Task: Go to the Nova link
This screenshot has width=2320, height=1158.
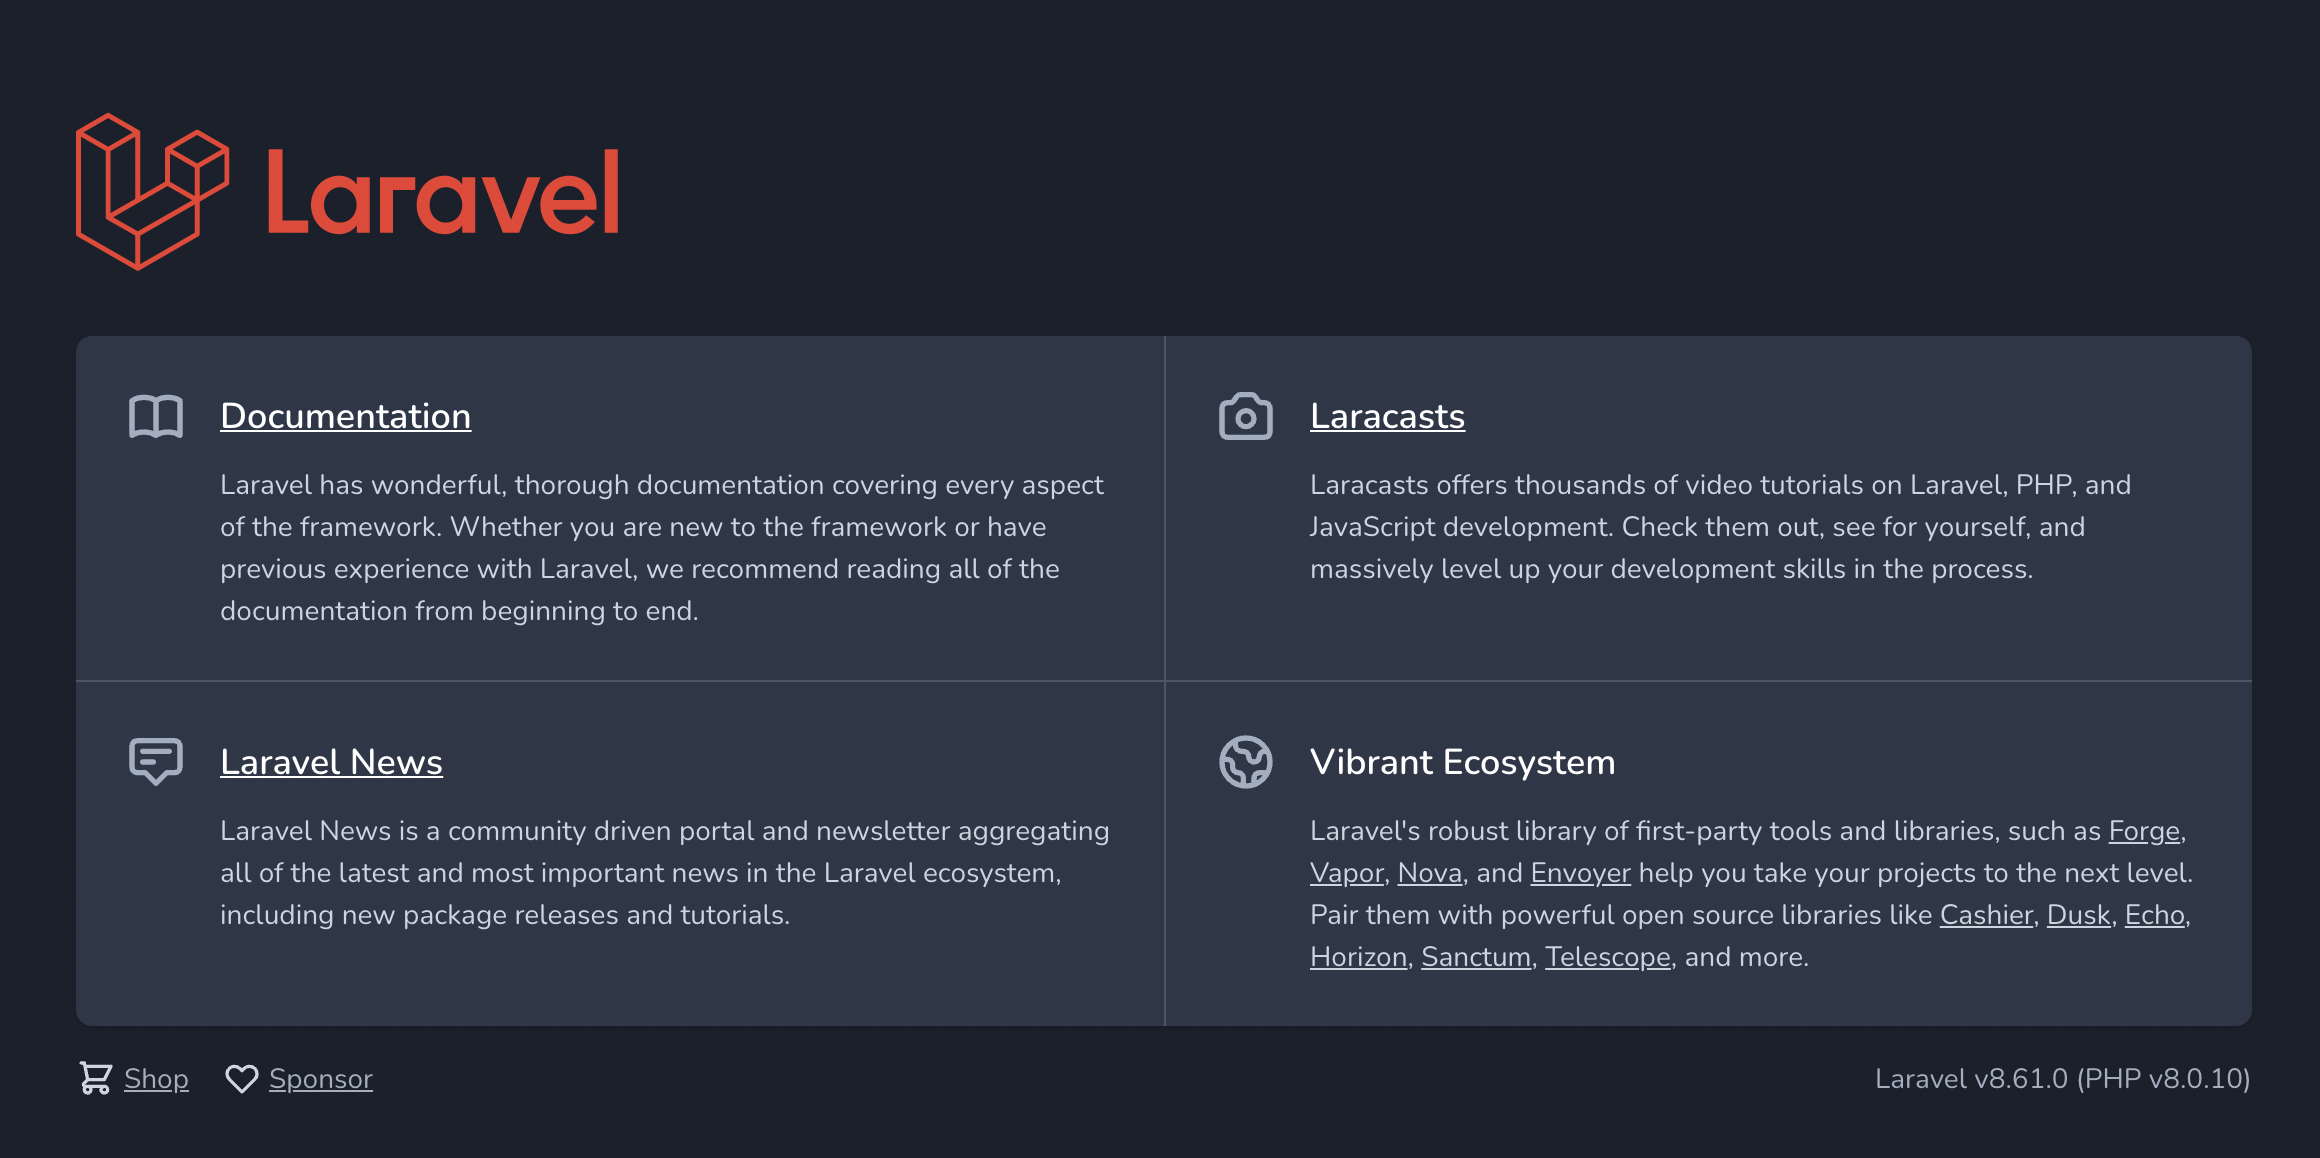Action: (x=1429, y=873)
